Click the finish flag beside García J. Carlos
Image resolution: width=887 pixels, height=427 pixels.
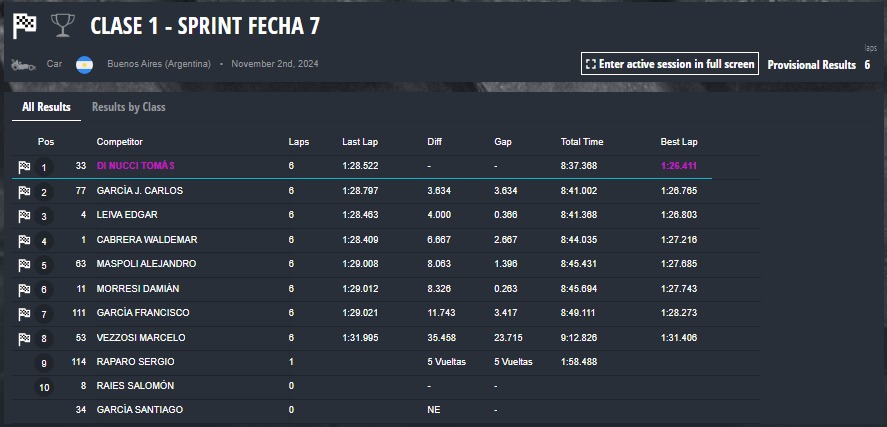24,192
